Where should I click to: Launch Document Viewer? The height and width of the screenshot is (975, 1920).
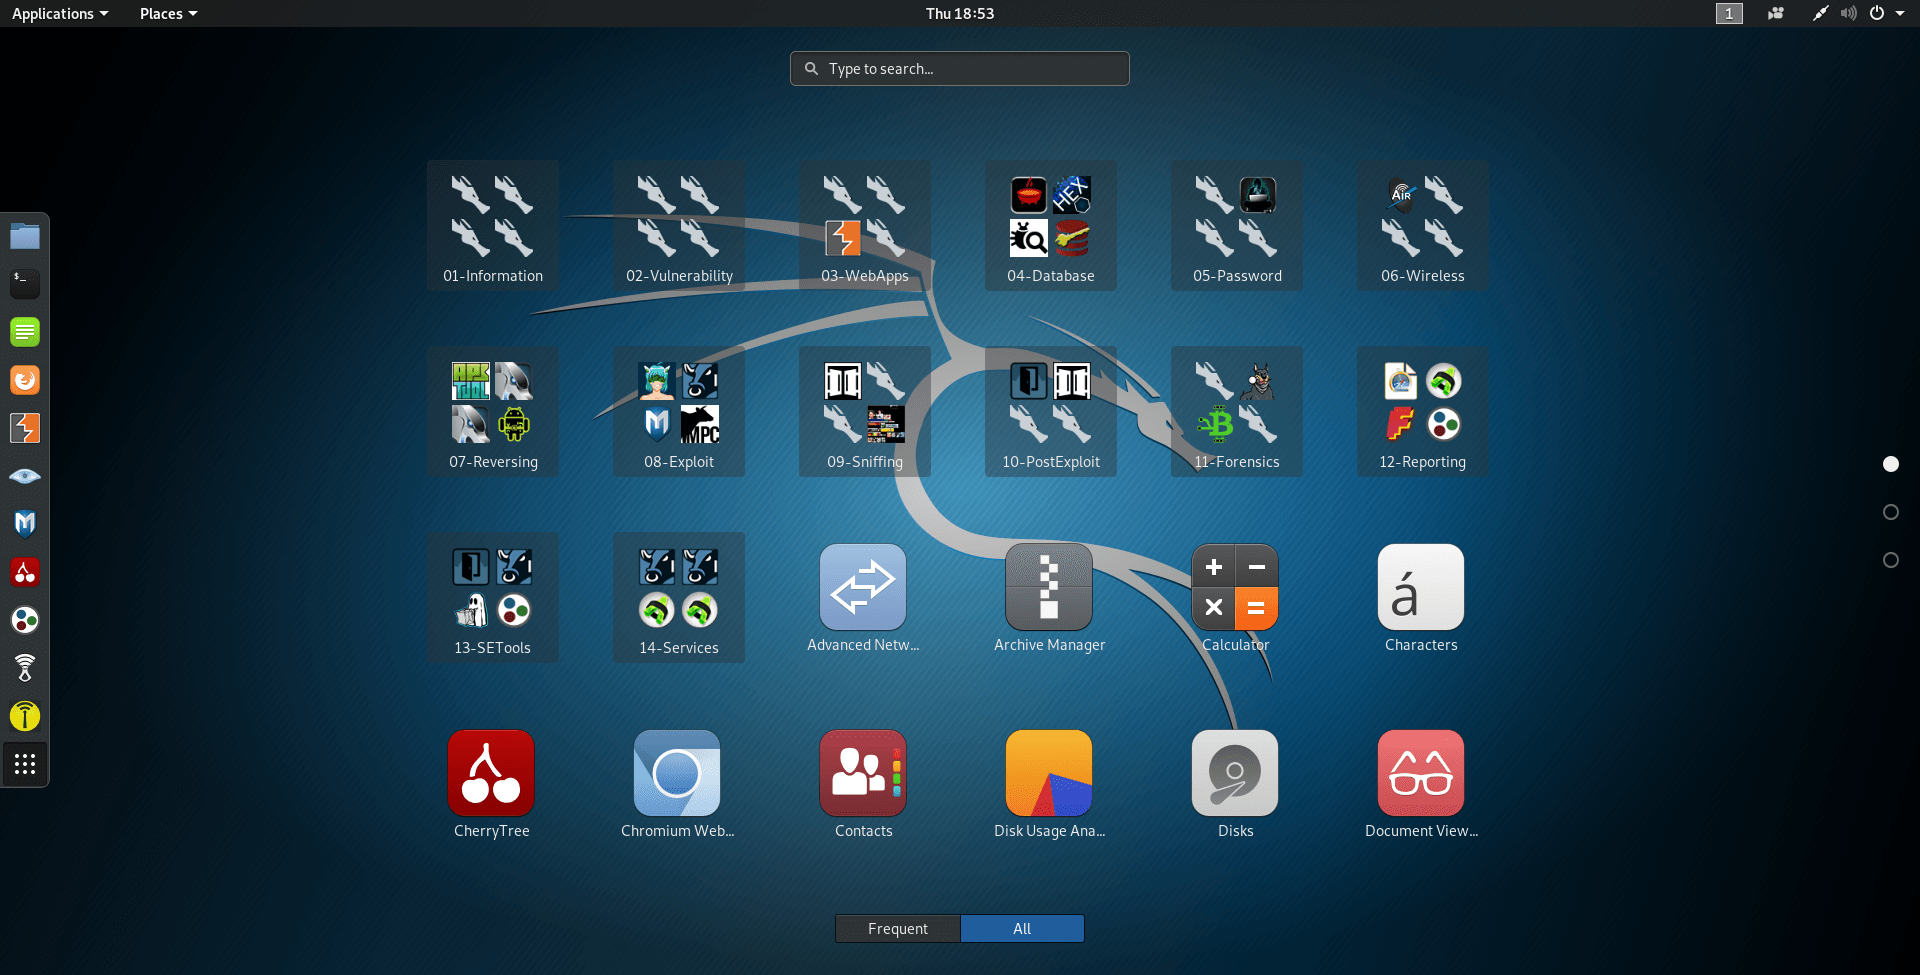[1421, 784]
